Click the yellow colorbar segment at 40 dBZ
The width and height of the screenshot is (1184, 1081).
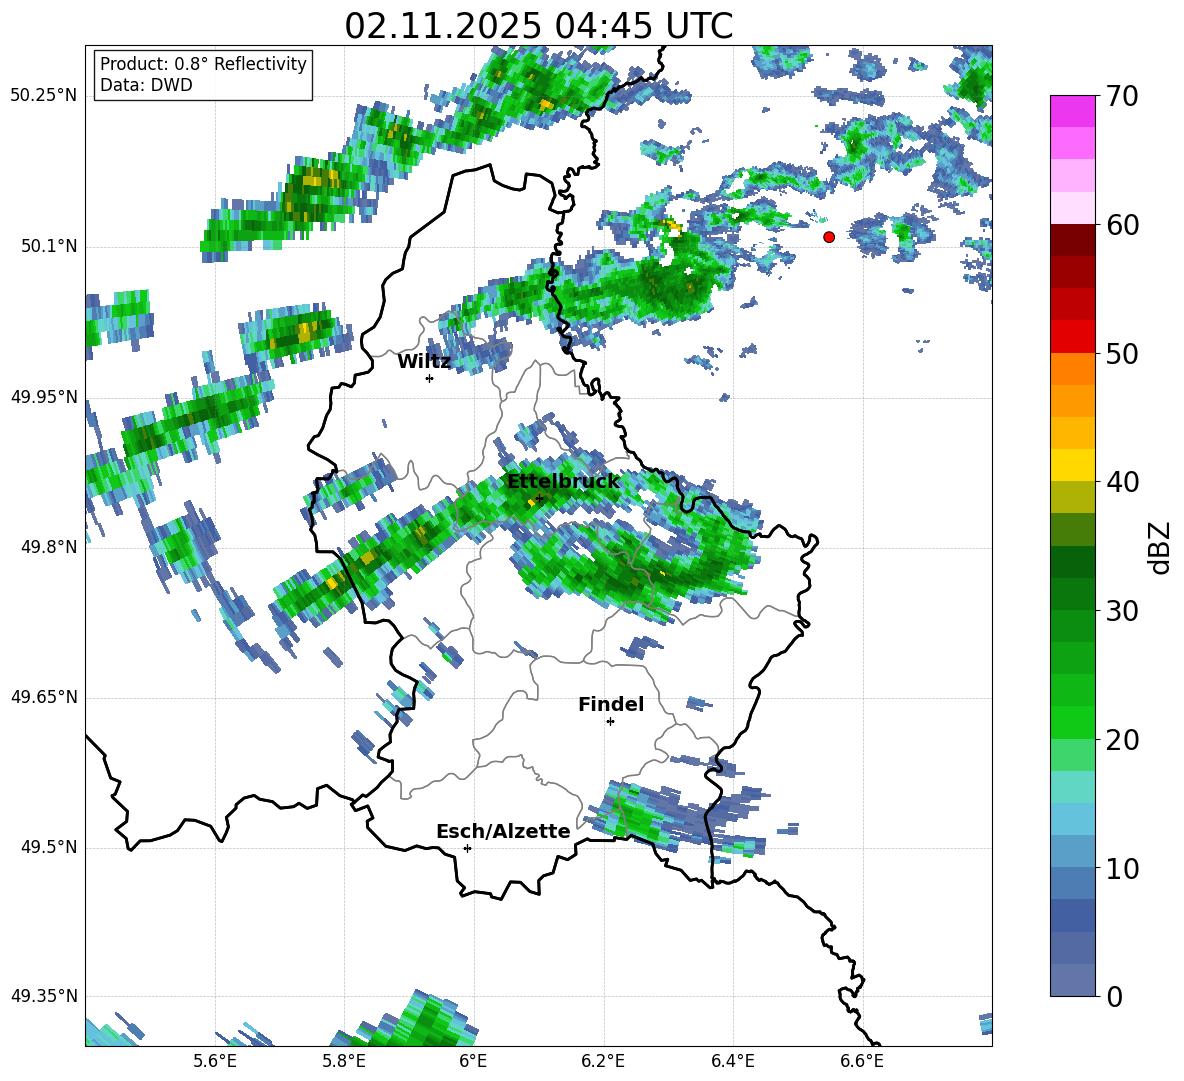pyautogui.click(x=1072, y=465)
